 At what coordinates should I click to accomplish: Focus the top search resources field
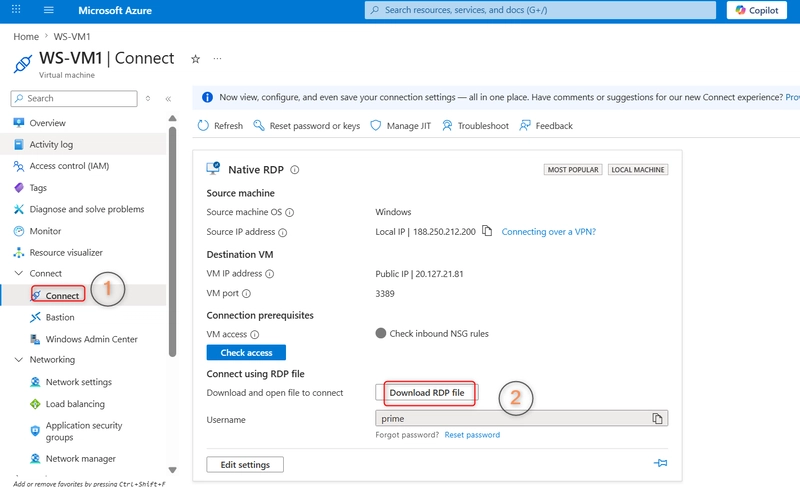tap(540, 10)
